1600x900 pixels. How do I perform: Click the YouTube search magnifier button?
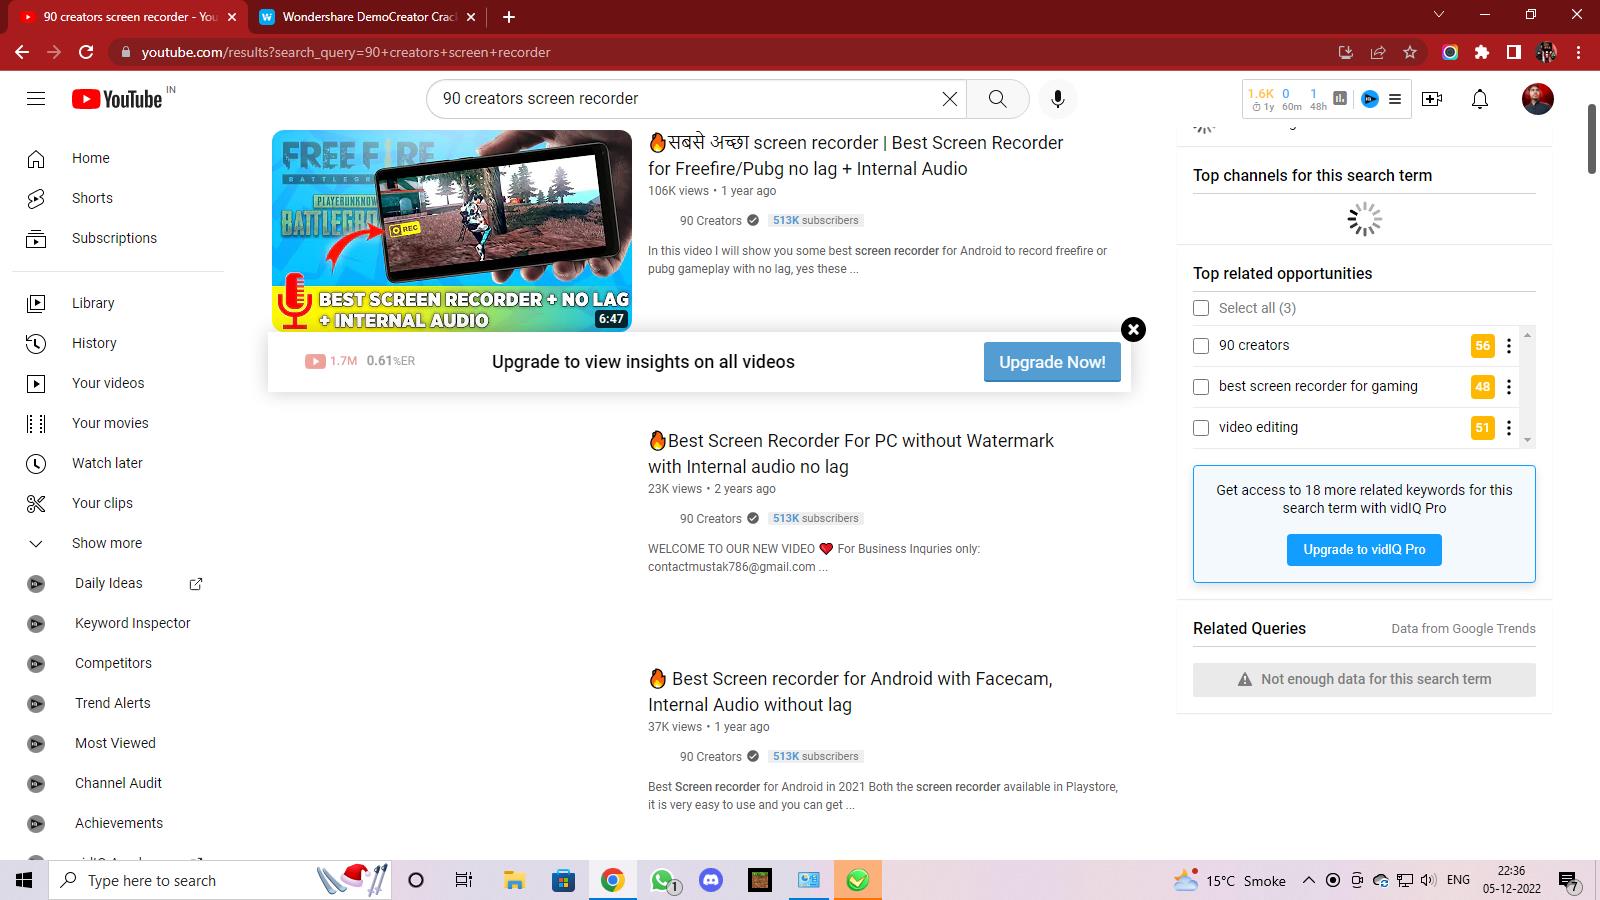pos(997,99)
